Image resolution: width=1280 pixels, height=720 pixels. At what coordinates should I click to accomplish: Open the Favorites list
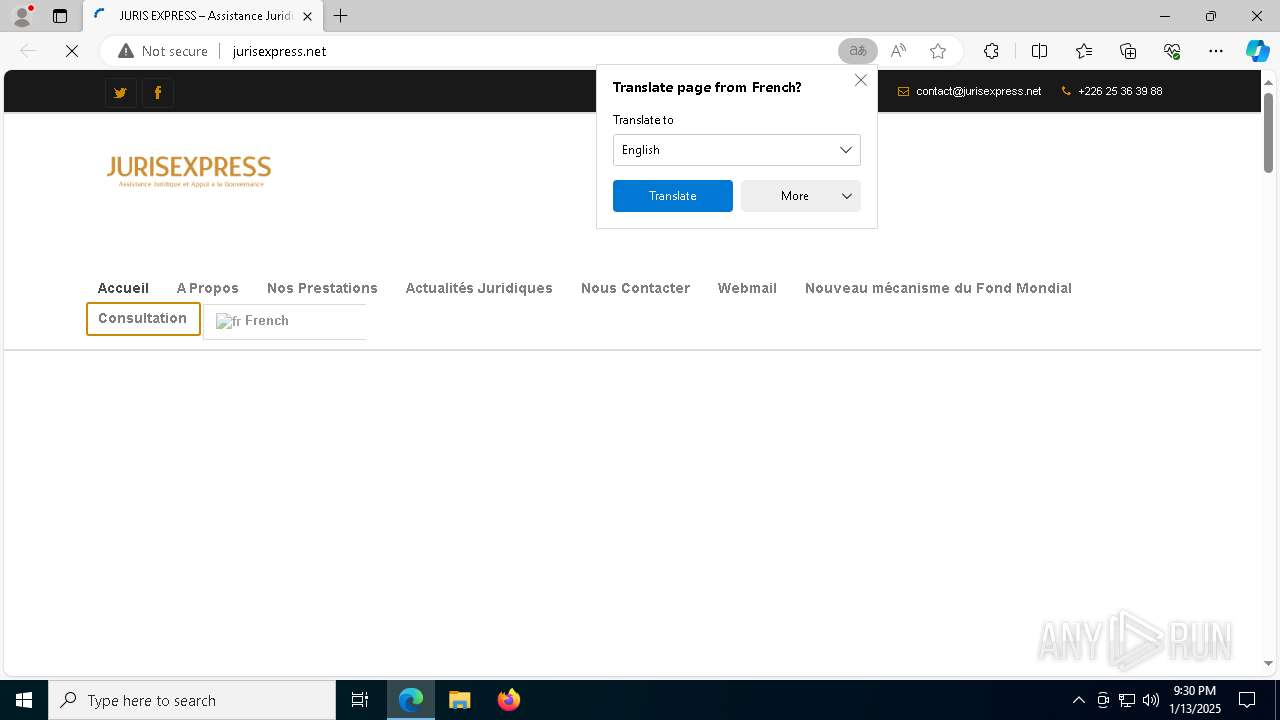pyautogui.click(x=1084, y=51)
